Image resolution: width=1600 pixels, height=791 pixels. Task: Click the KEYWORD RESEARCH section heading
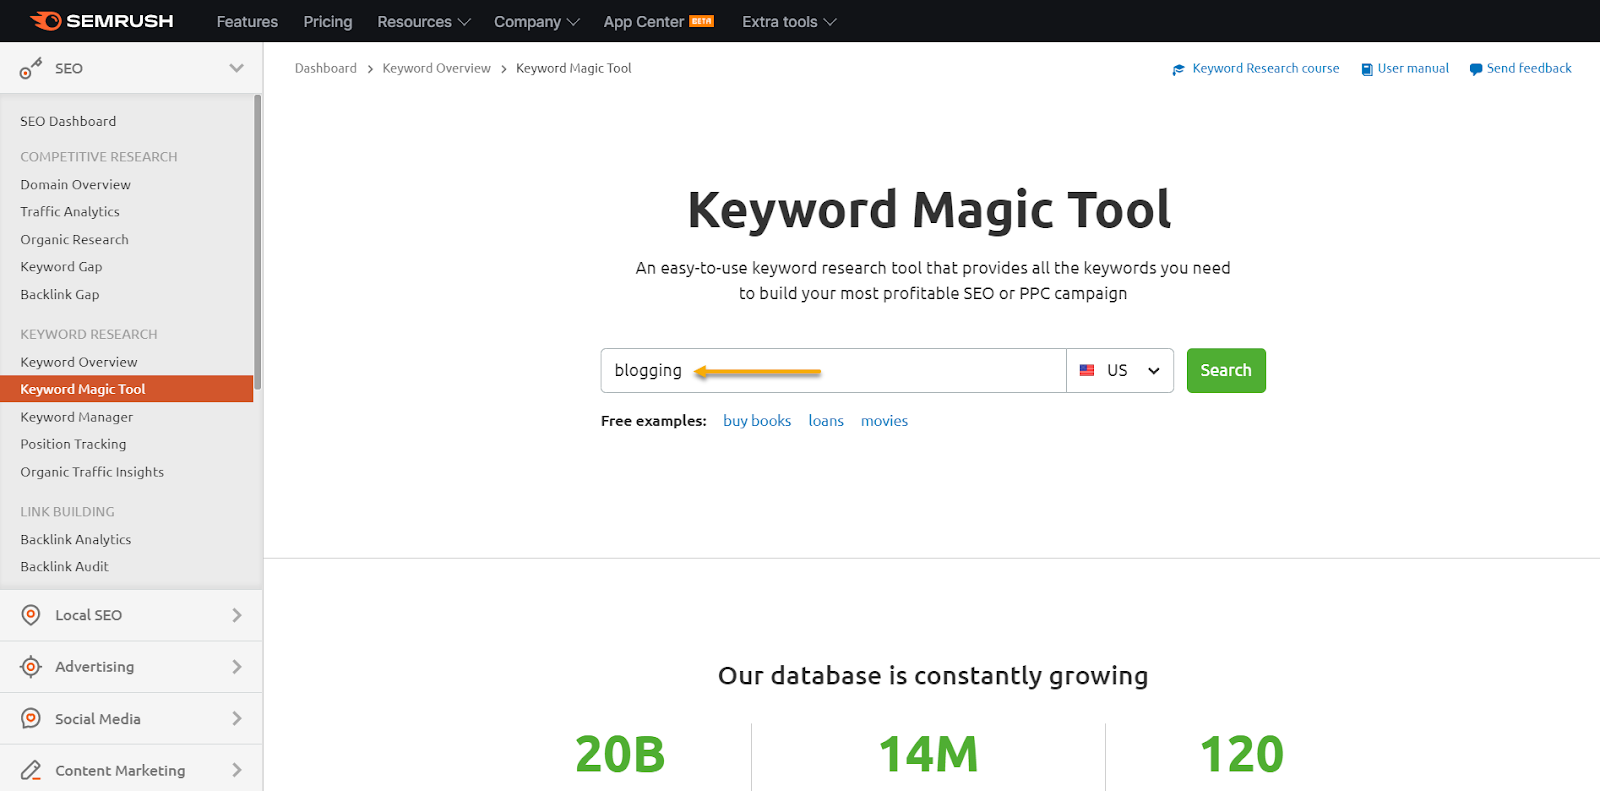click(89, 334)
